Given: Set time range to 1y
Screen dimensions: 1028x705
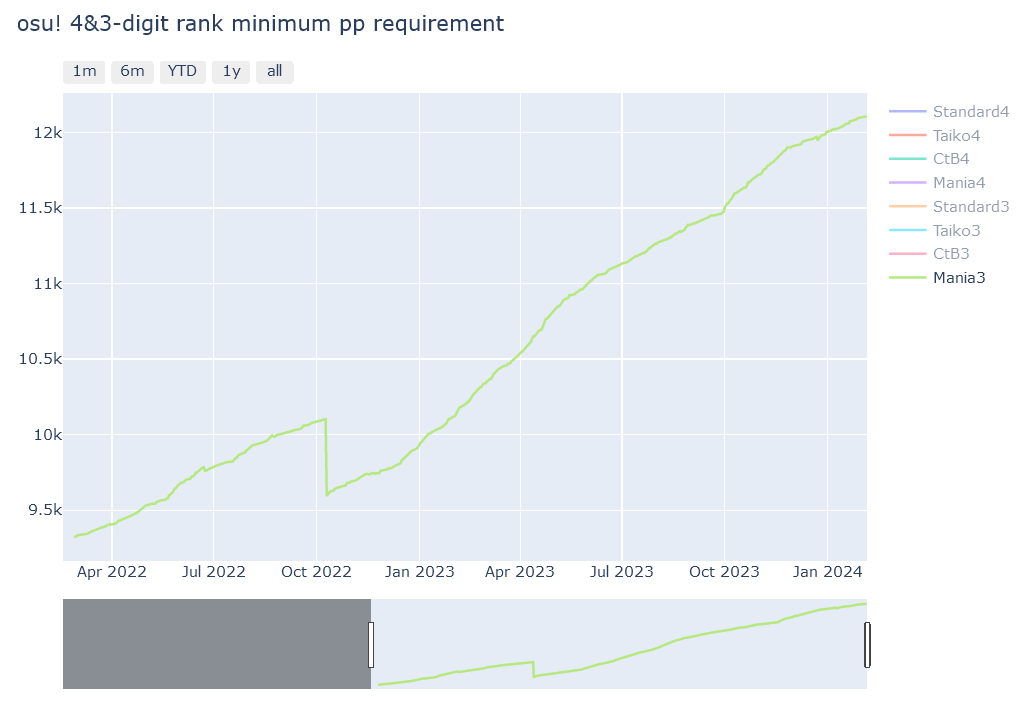Looking at the screenshot, I should [x=231, y=72].
